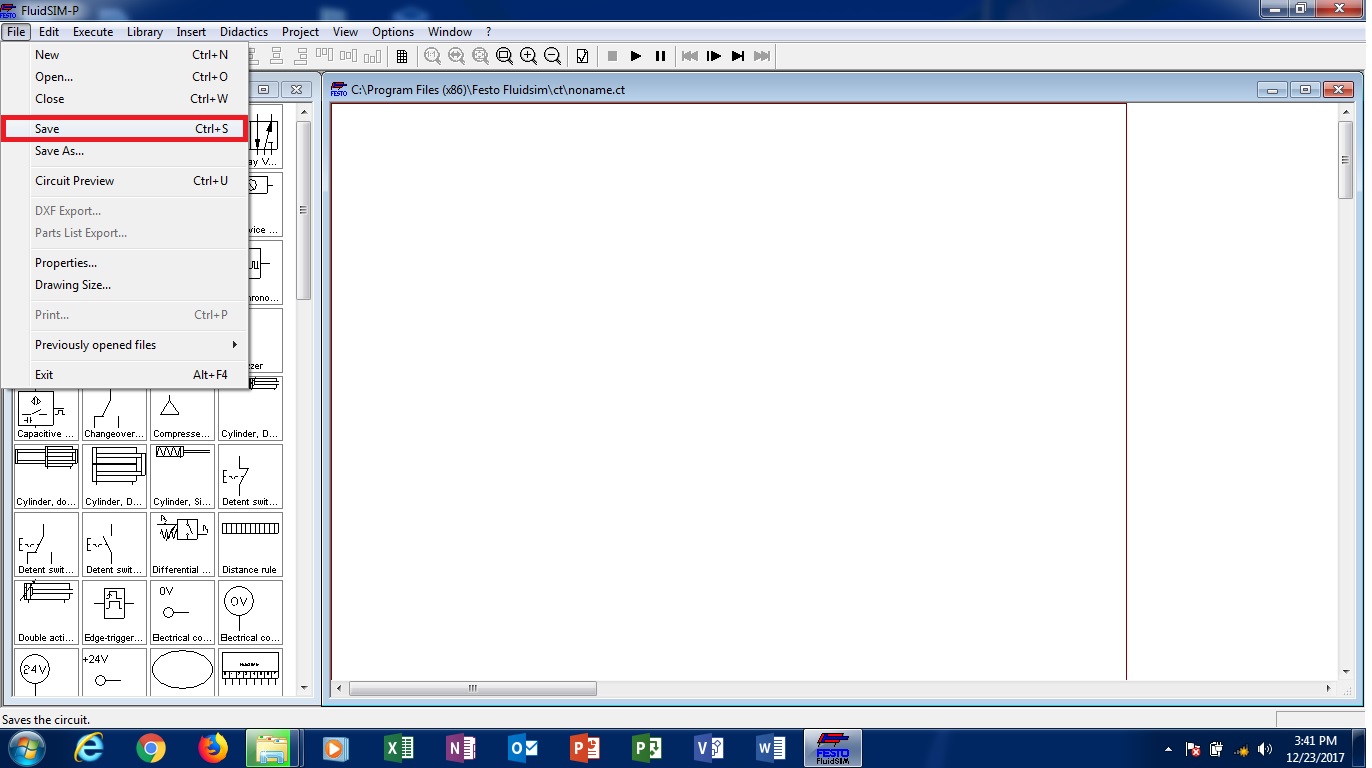Open the Library menu
This screenshot has height=768, width=1372.
145,32
